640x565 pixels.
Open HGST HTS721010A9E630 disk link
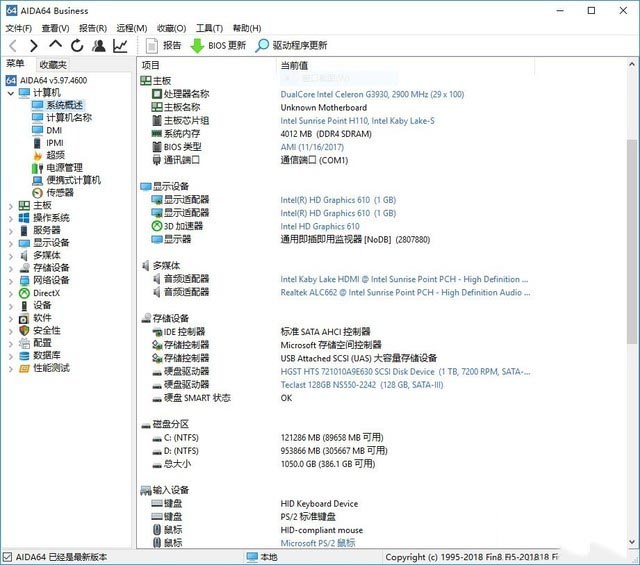(405, 372)
